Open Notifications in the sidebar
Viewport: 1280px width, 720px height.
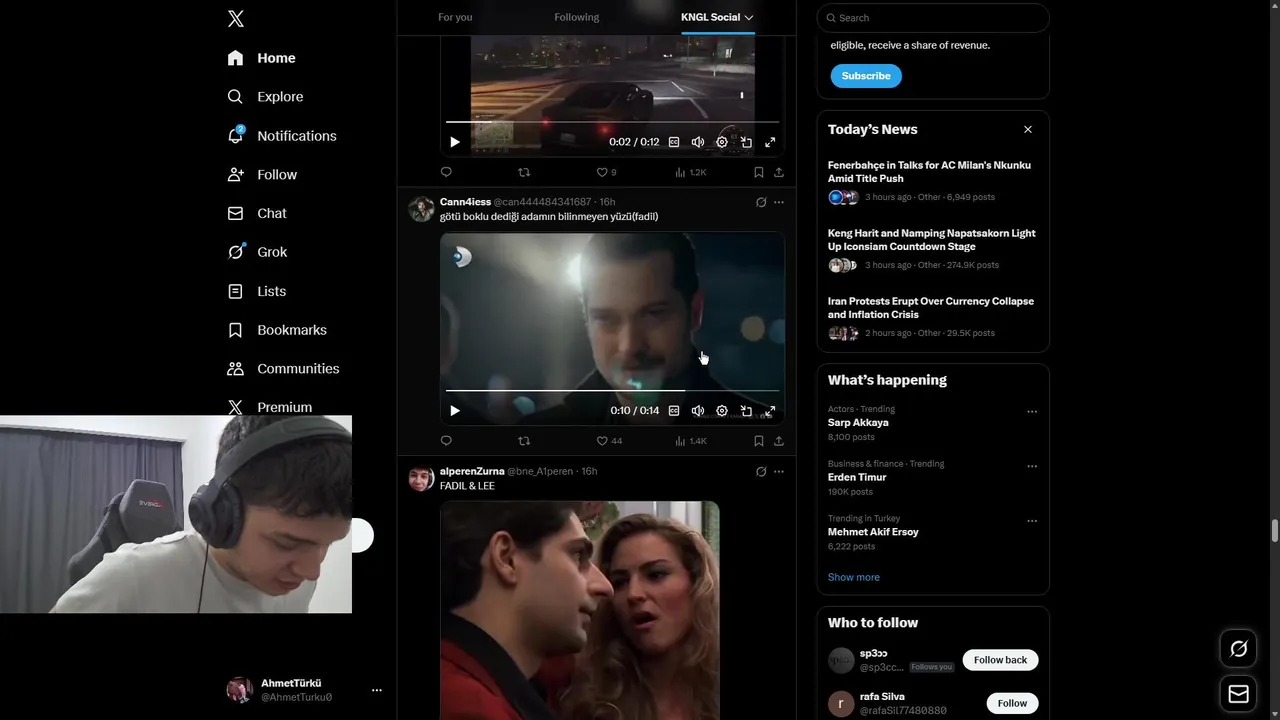coord(282,136)
